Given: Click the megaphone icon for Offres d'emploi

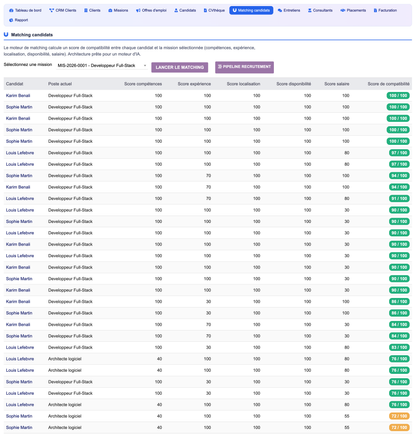Looking at the screenshot, I should pyautogui.click(x=138, y=10).
